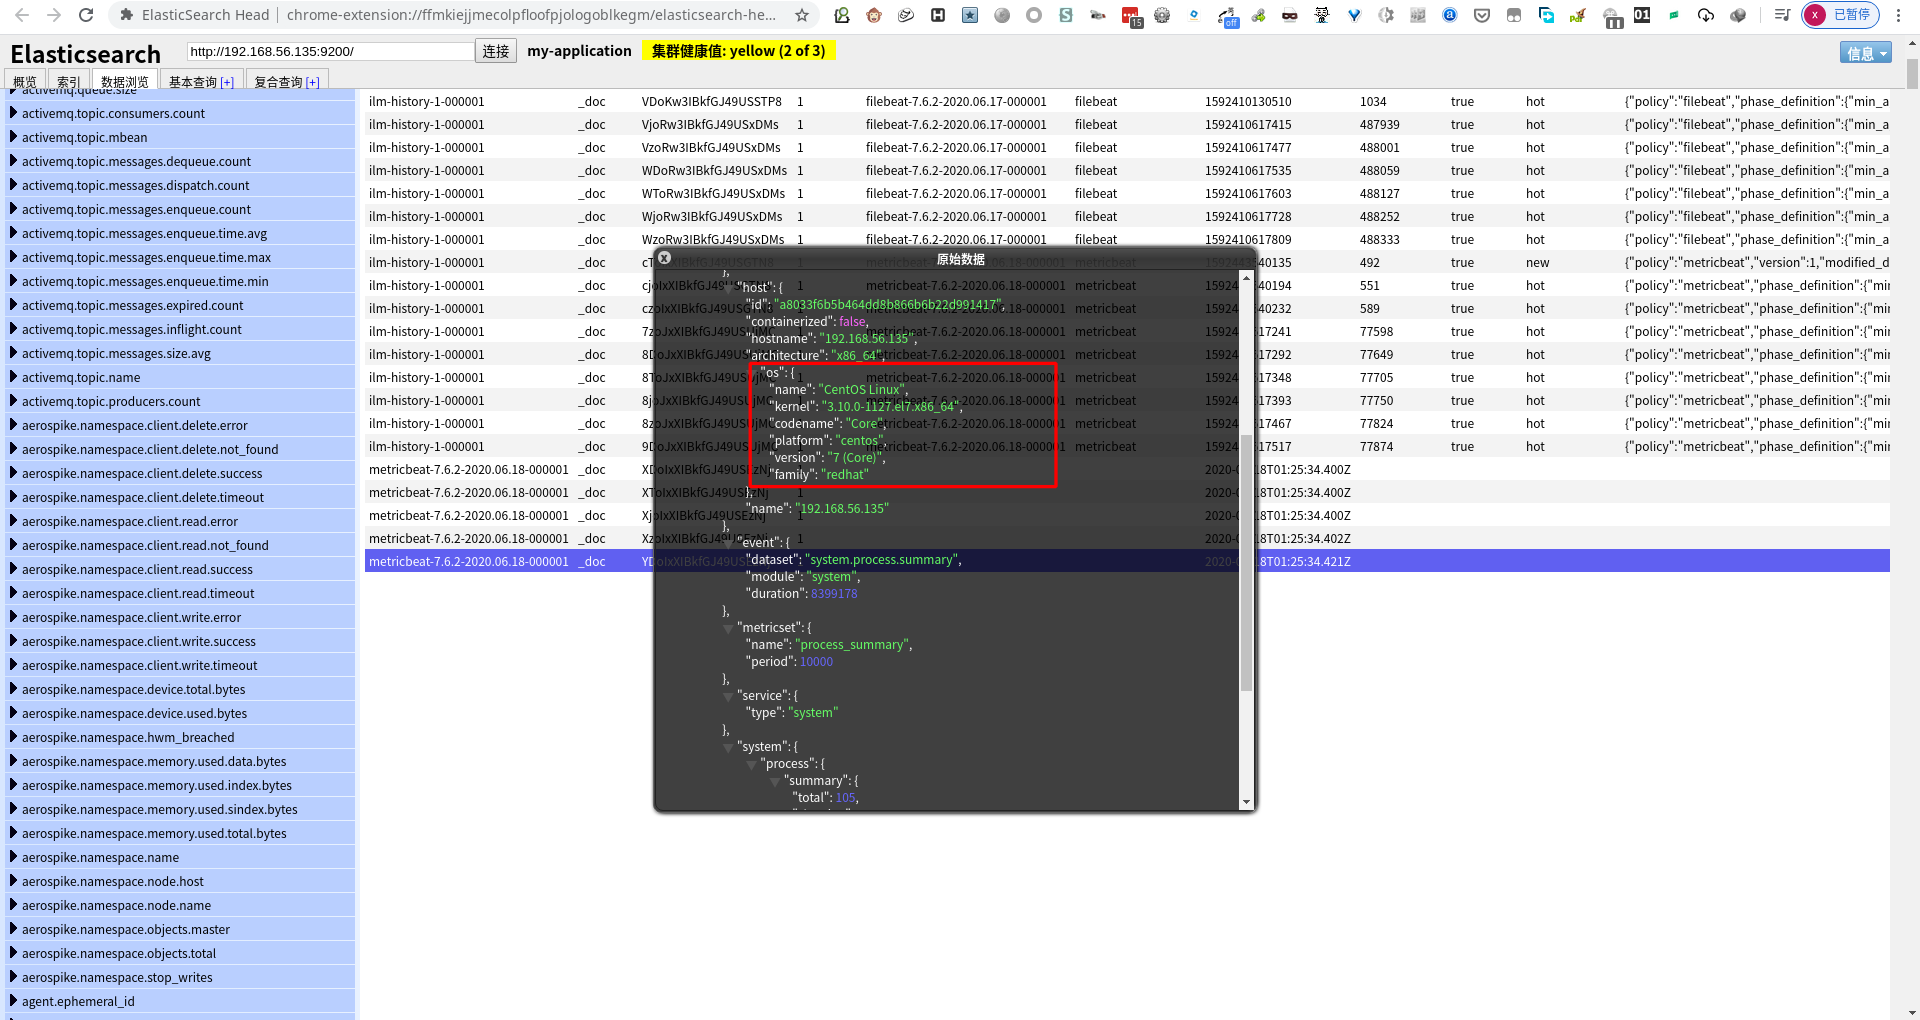Click the Elasticsearch server URL input field
Viewport: 1920px width, 1020px height.
pyautogui.click(x=330, y=50)
